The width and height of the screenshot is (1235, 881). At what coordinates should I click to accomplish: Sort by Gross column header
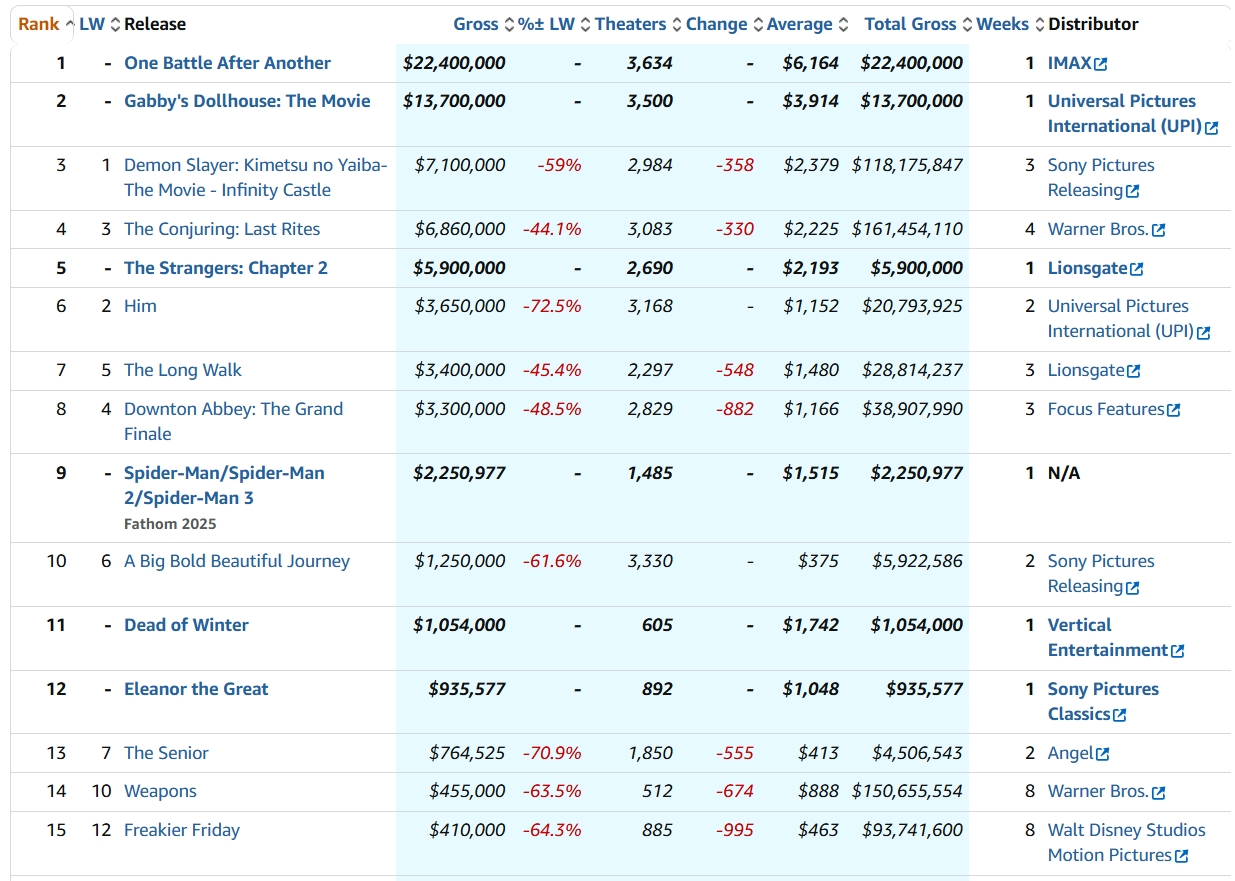coord(476,24)
